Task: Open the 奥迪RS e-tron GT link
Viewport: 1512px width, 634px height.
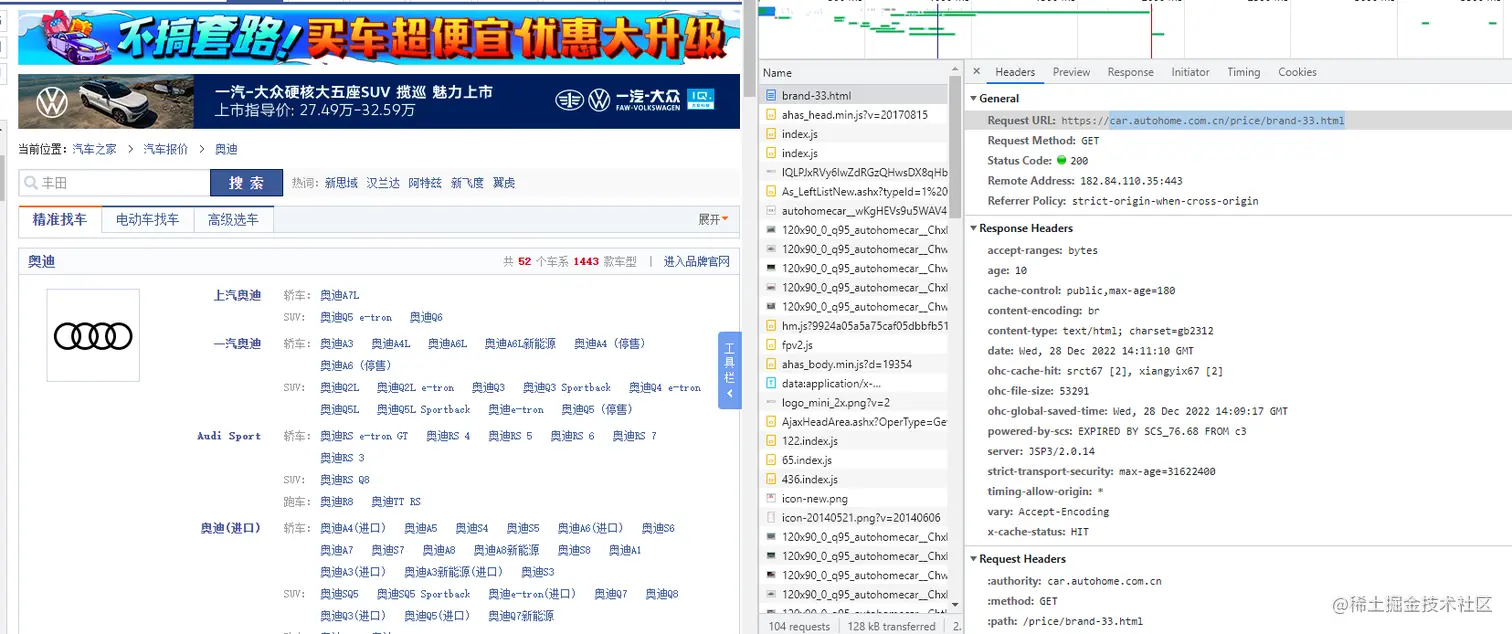Action: (x=364, y=436)
